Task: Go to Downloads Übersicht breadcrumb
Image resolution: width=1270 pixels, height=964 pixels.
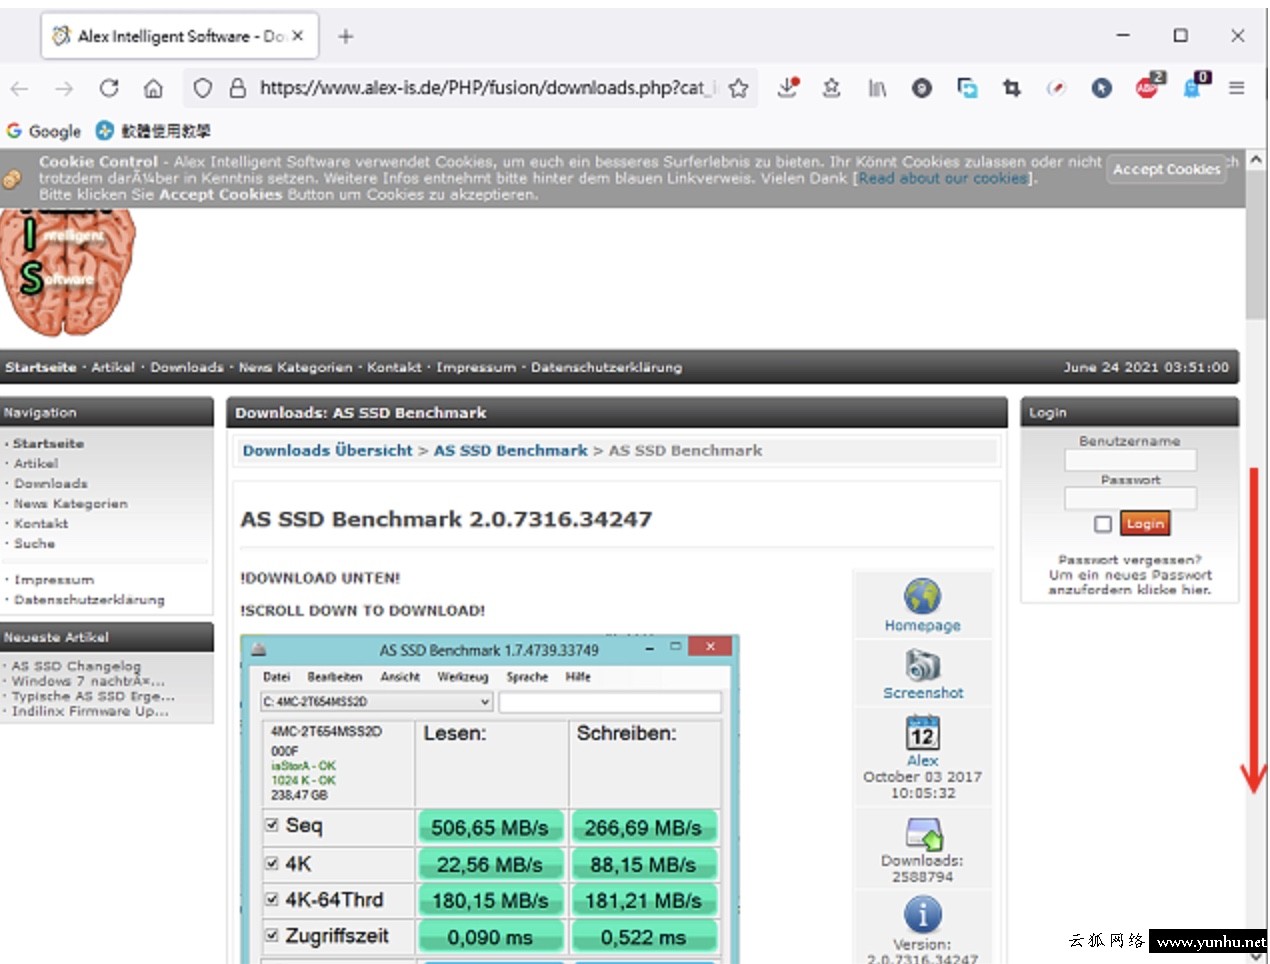Action: point(327,451)
